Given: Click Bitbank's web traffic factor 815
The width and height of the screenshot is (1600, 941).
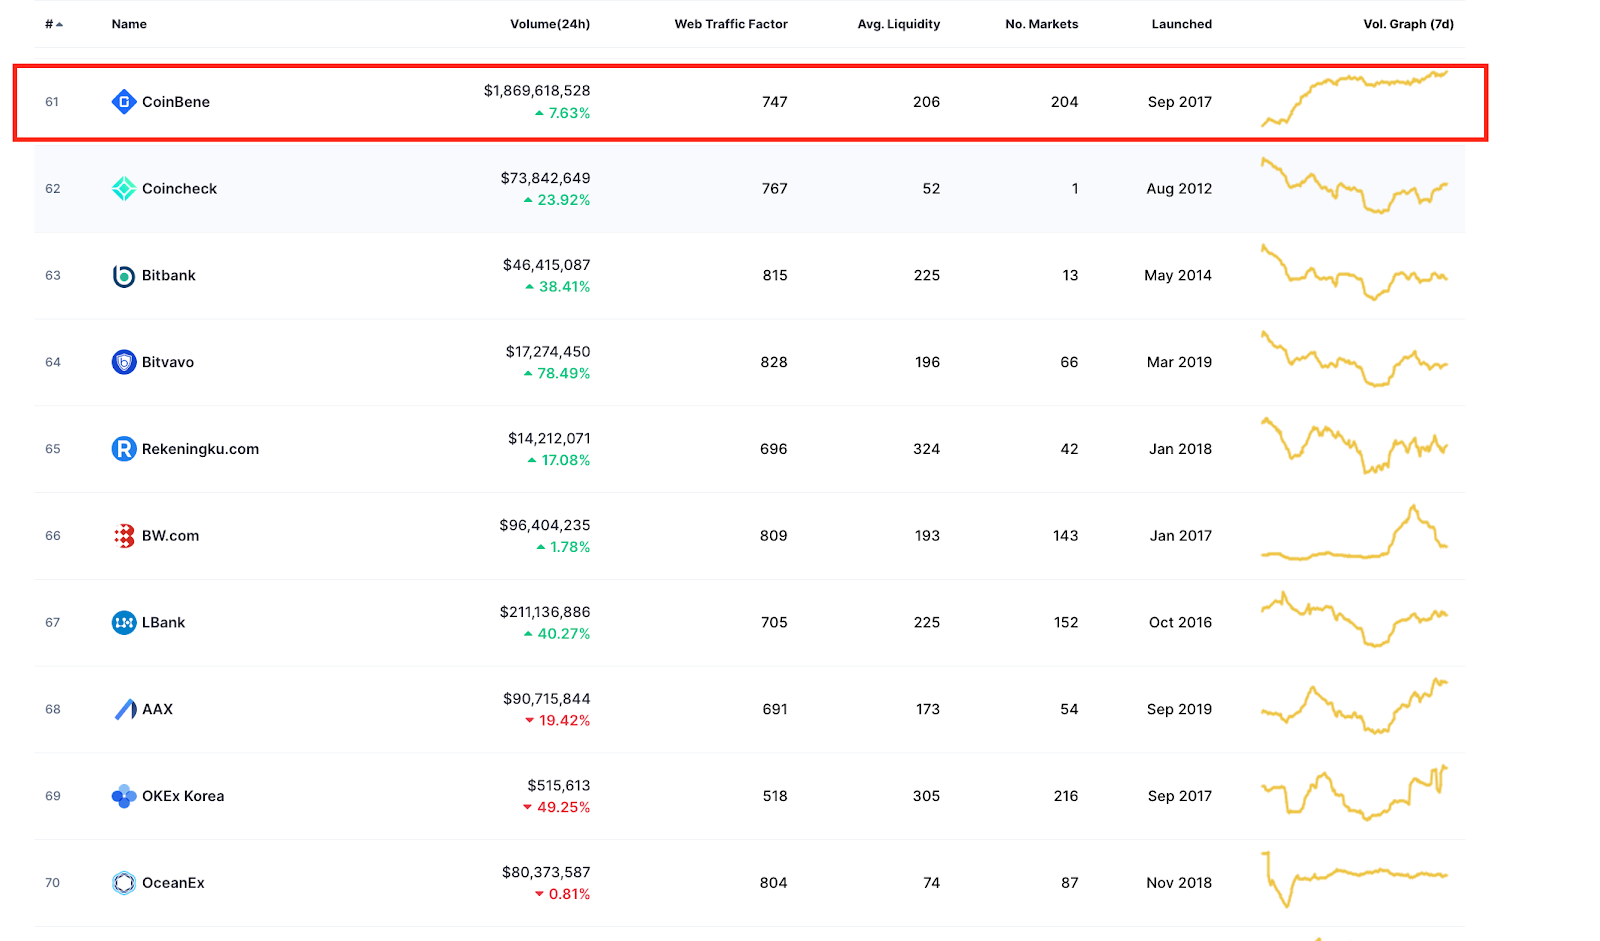Looking at the screenshot, I should click(775, 276).
